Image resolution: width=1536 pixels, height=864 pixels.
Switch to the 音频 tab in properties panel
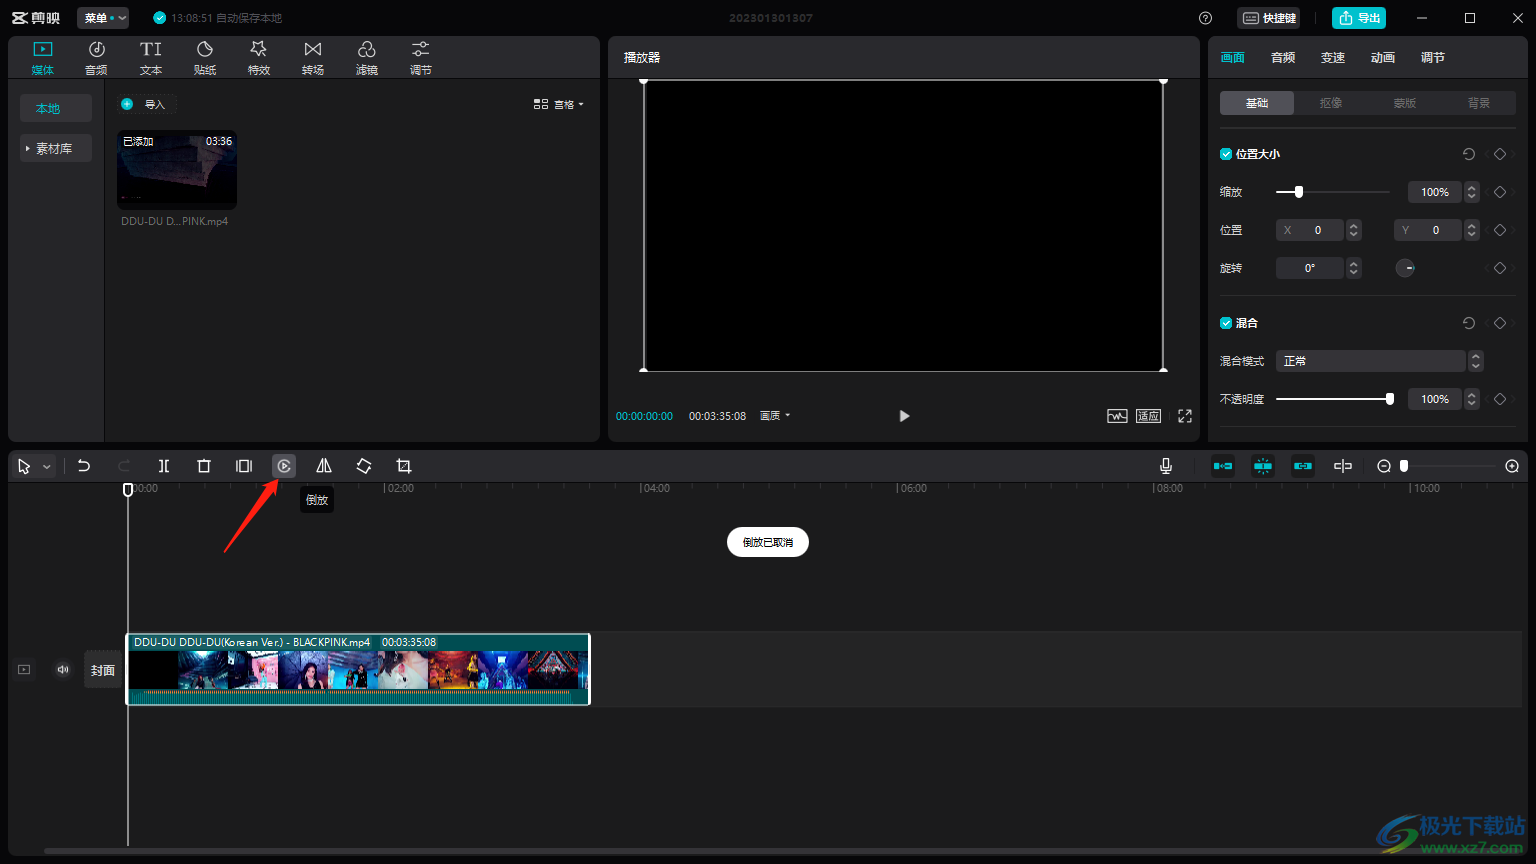tap(1283, 58)
